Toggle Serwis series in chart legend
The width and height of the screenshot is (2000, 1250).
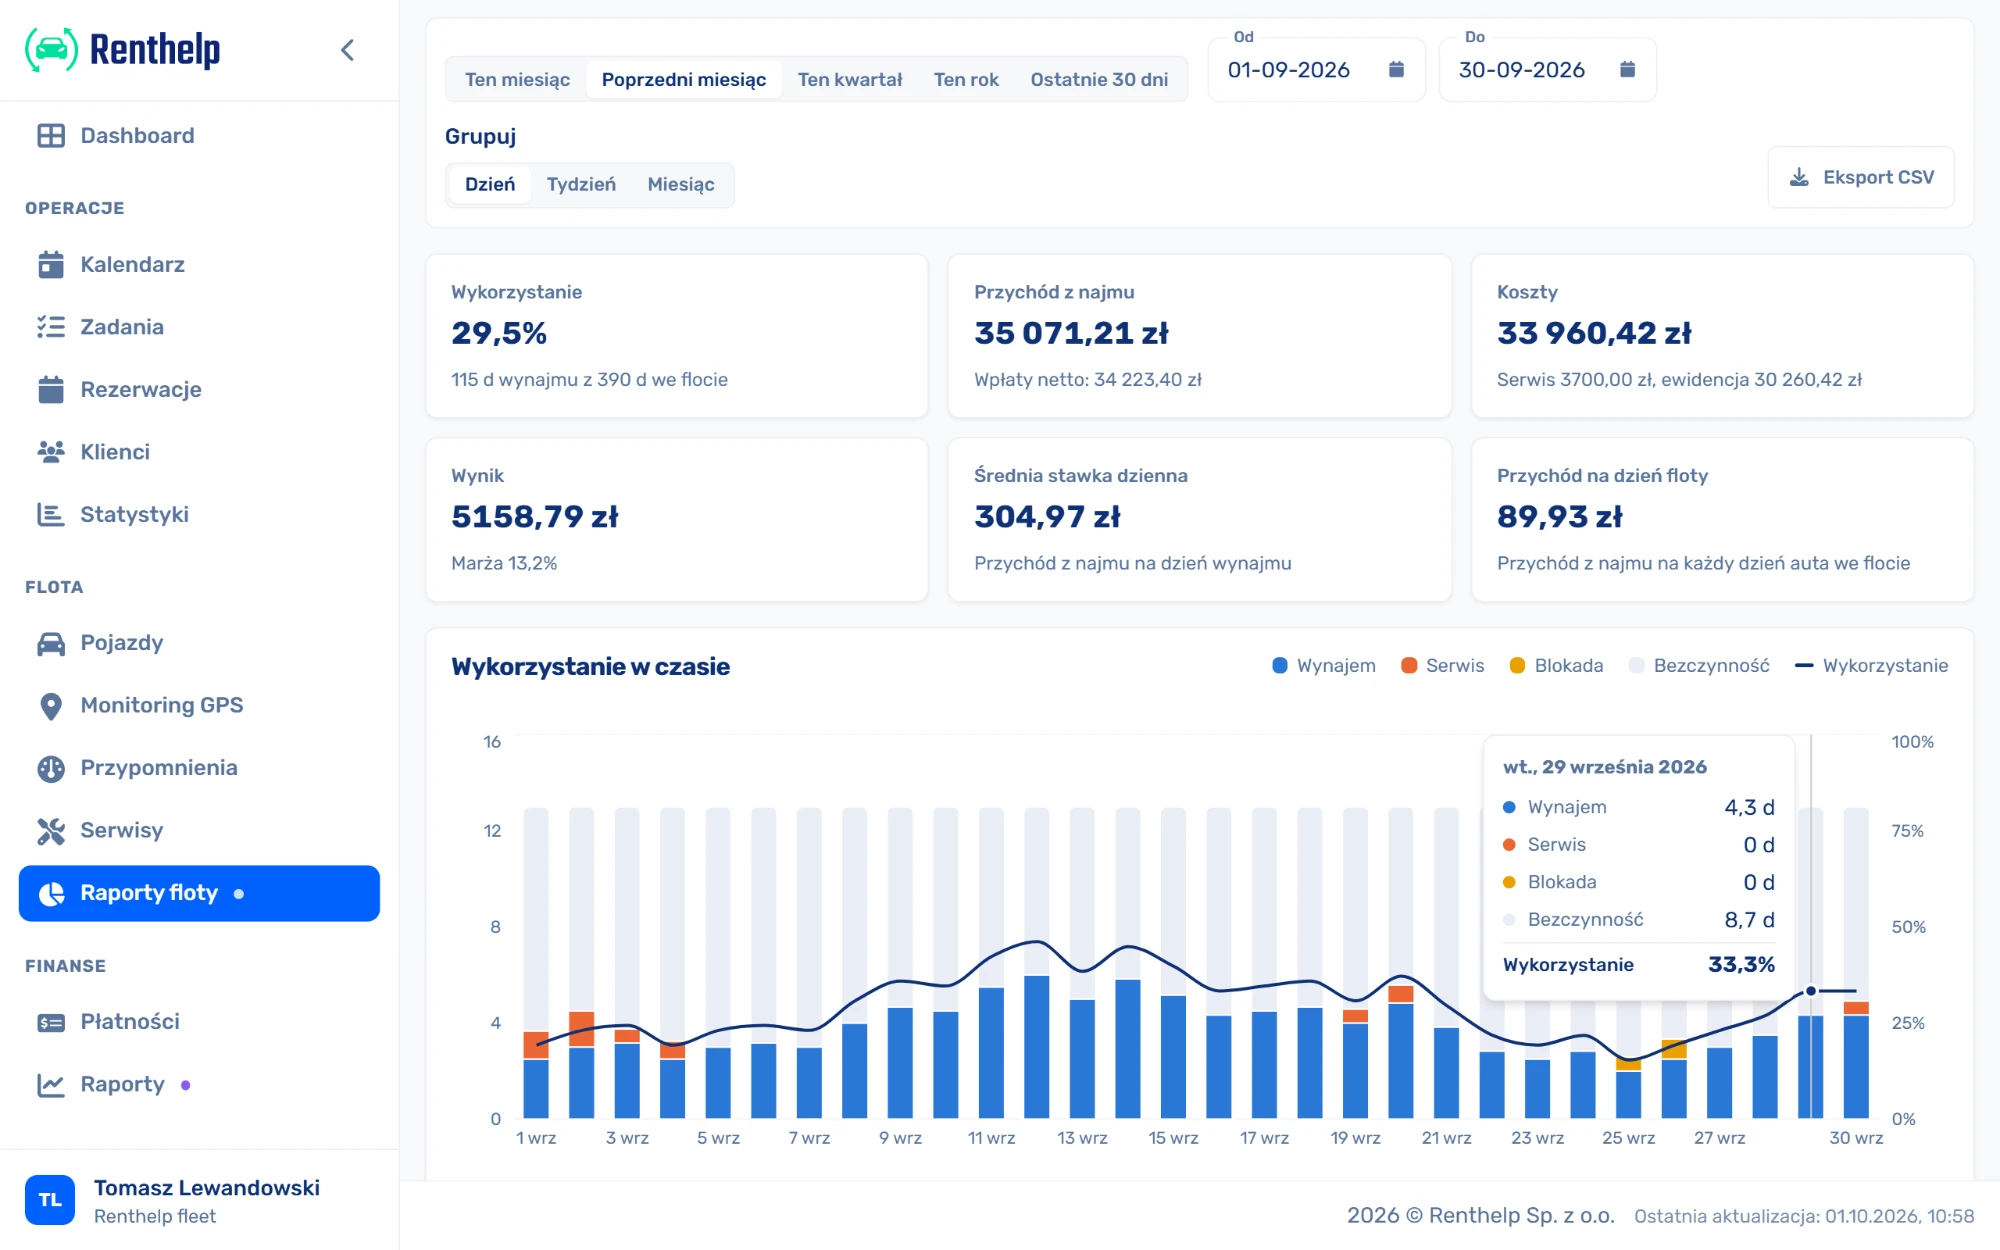1442,666
